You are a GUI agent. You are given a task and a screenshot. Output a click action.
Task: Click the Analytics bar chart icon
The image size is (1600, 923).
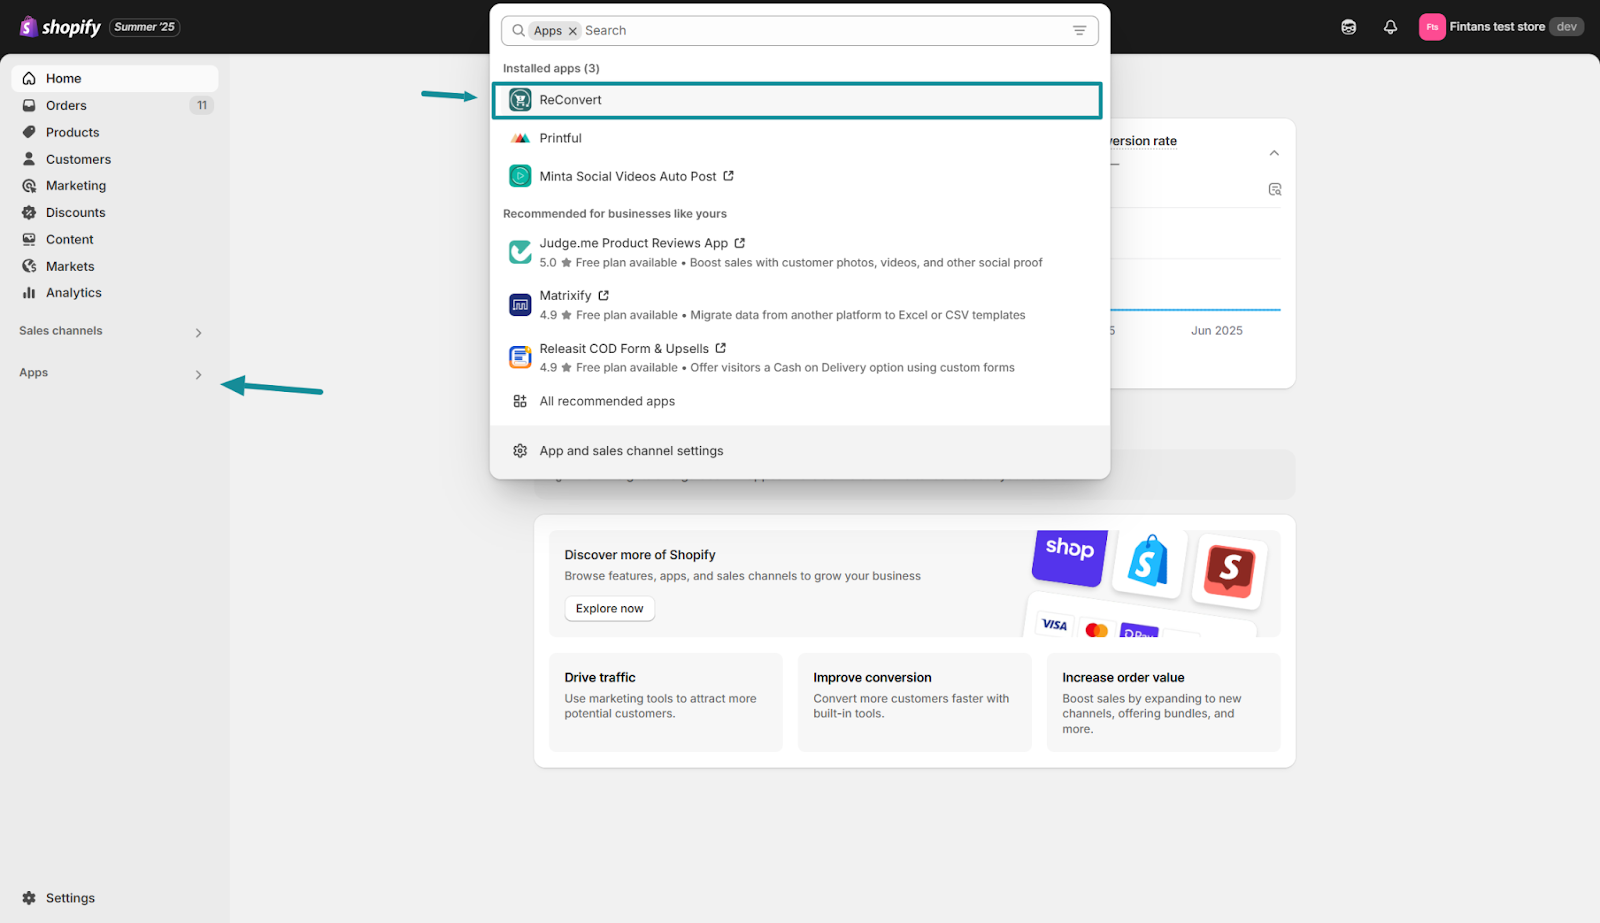29,293
